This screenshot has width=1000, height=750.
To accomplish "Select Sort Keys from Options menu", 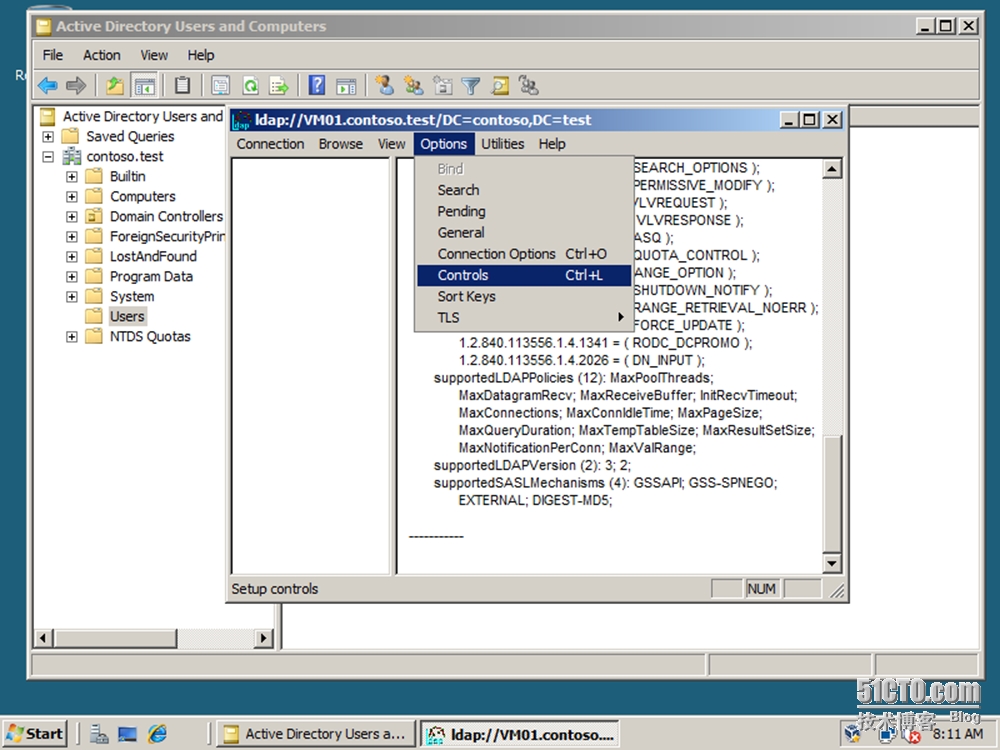I will click(524, 297).
